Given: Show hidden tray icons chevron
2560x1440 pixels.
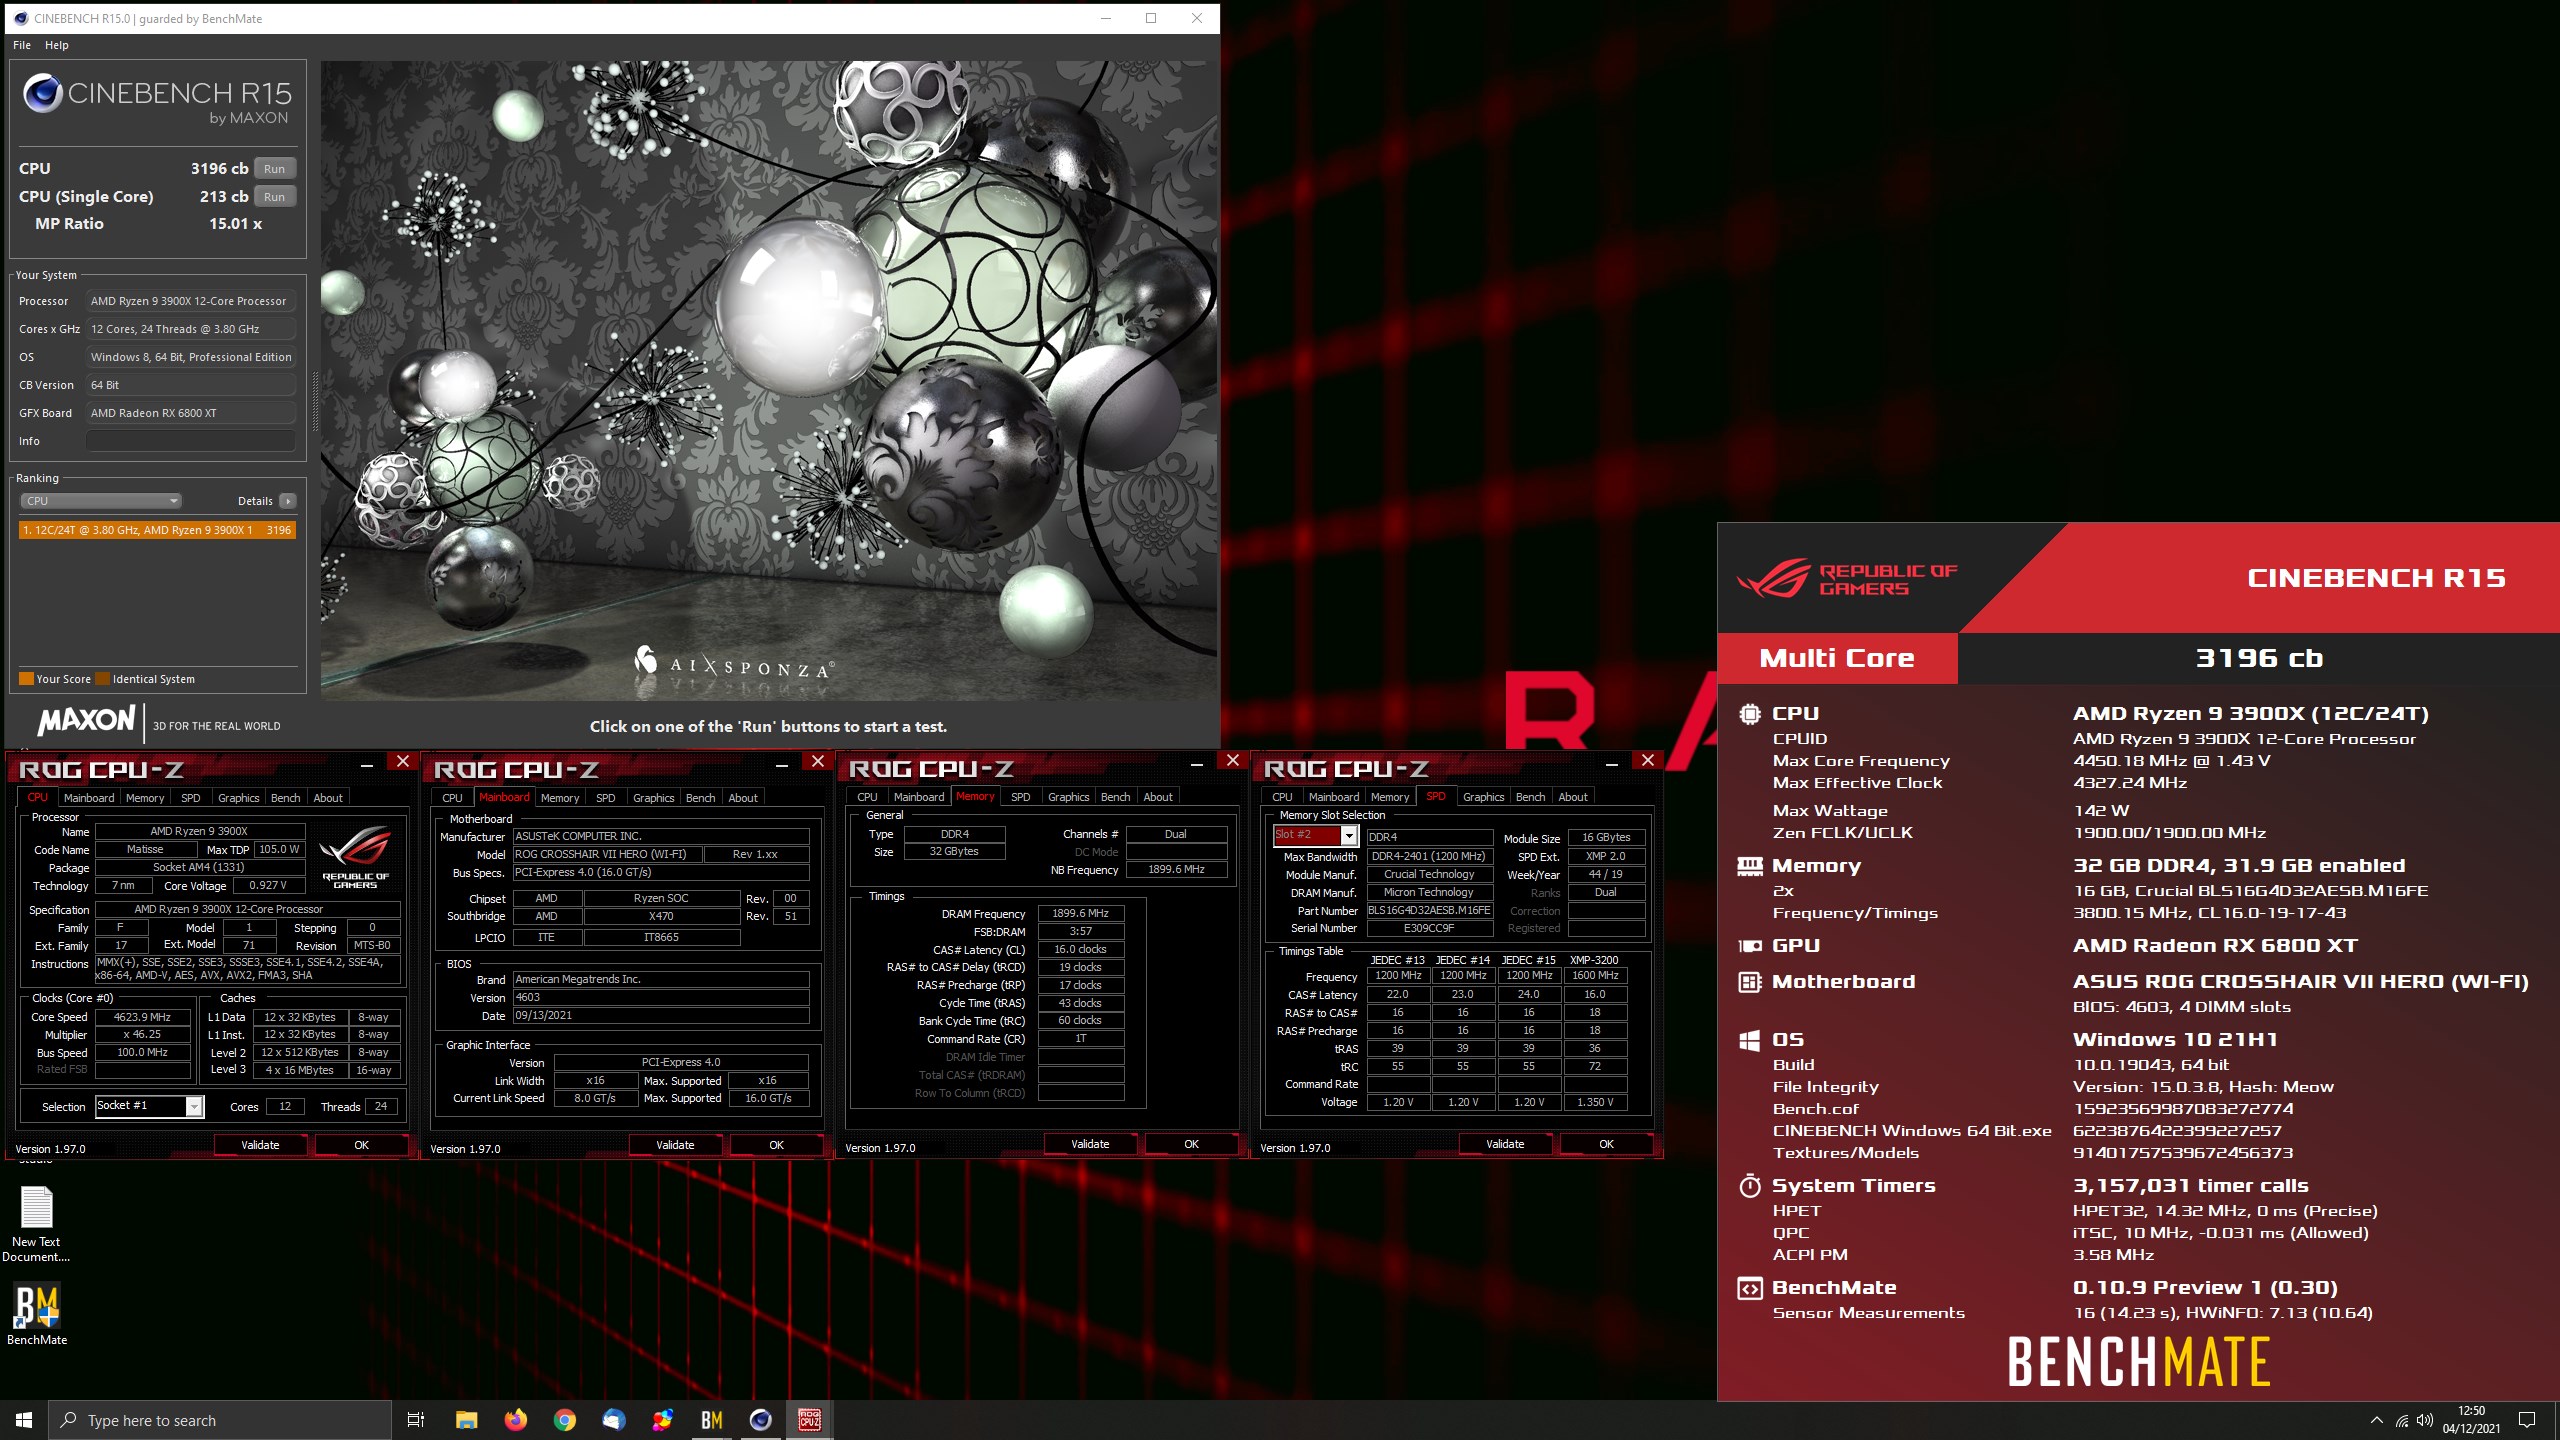Looking at the screenshot, I should click(2377, 1420).
